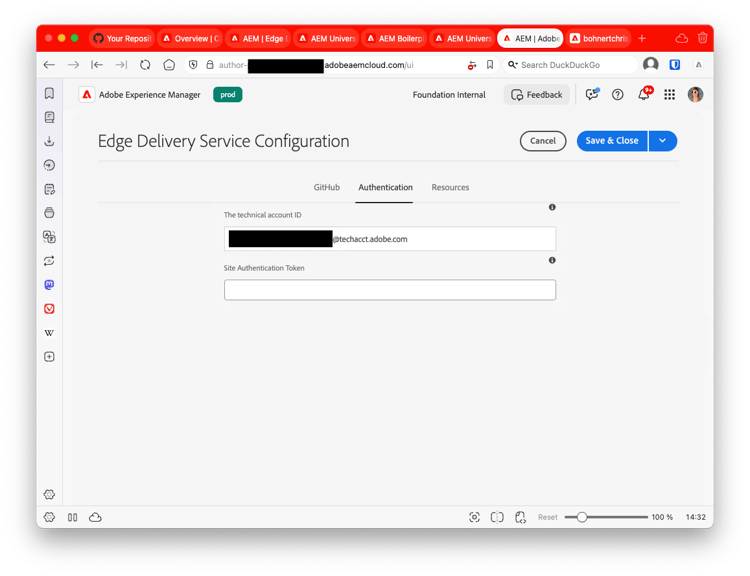This screenshot has height=576, width=750.
Task: Open the Bitwarden extension
Action: [675, 65]
